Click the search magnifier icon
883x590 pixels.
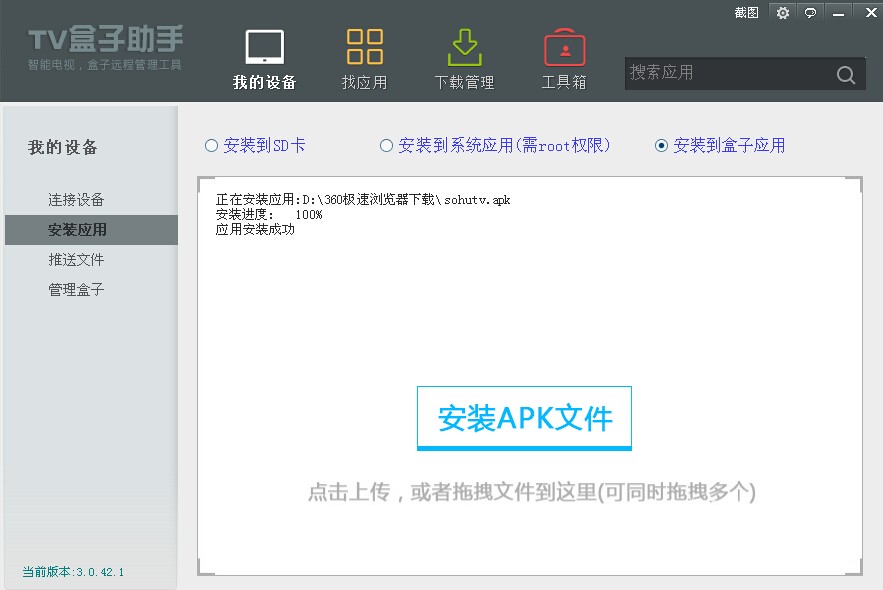845,74
